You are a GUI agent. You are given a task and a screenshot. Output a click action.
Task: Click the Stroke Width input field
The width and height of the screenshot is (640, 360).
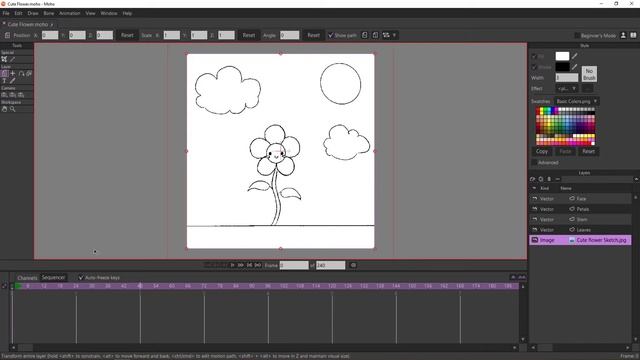click(x=567, y=78)
